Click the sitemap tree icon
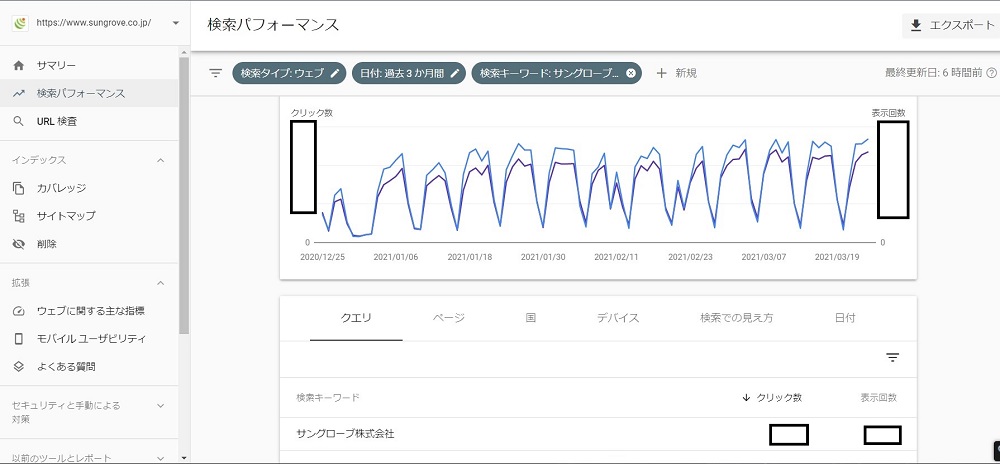This screenshot has width=1000, height=464. [x=18, y=216]
